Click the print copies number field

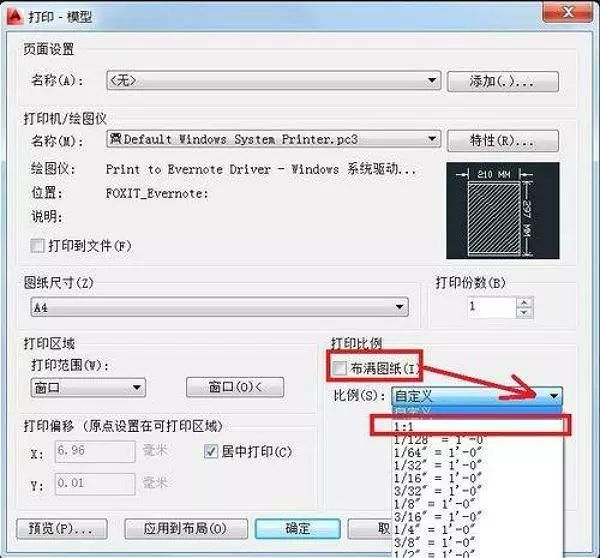coord(492,307)
